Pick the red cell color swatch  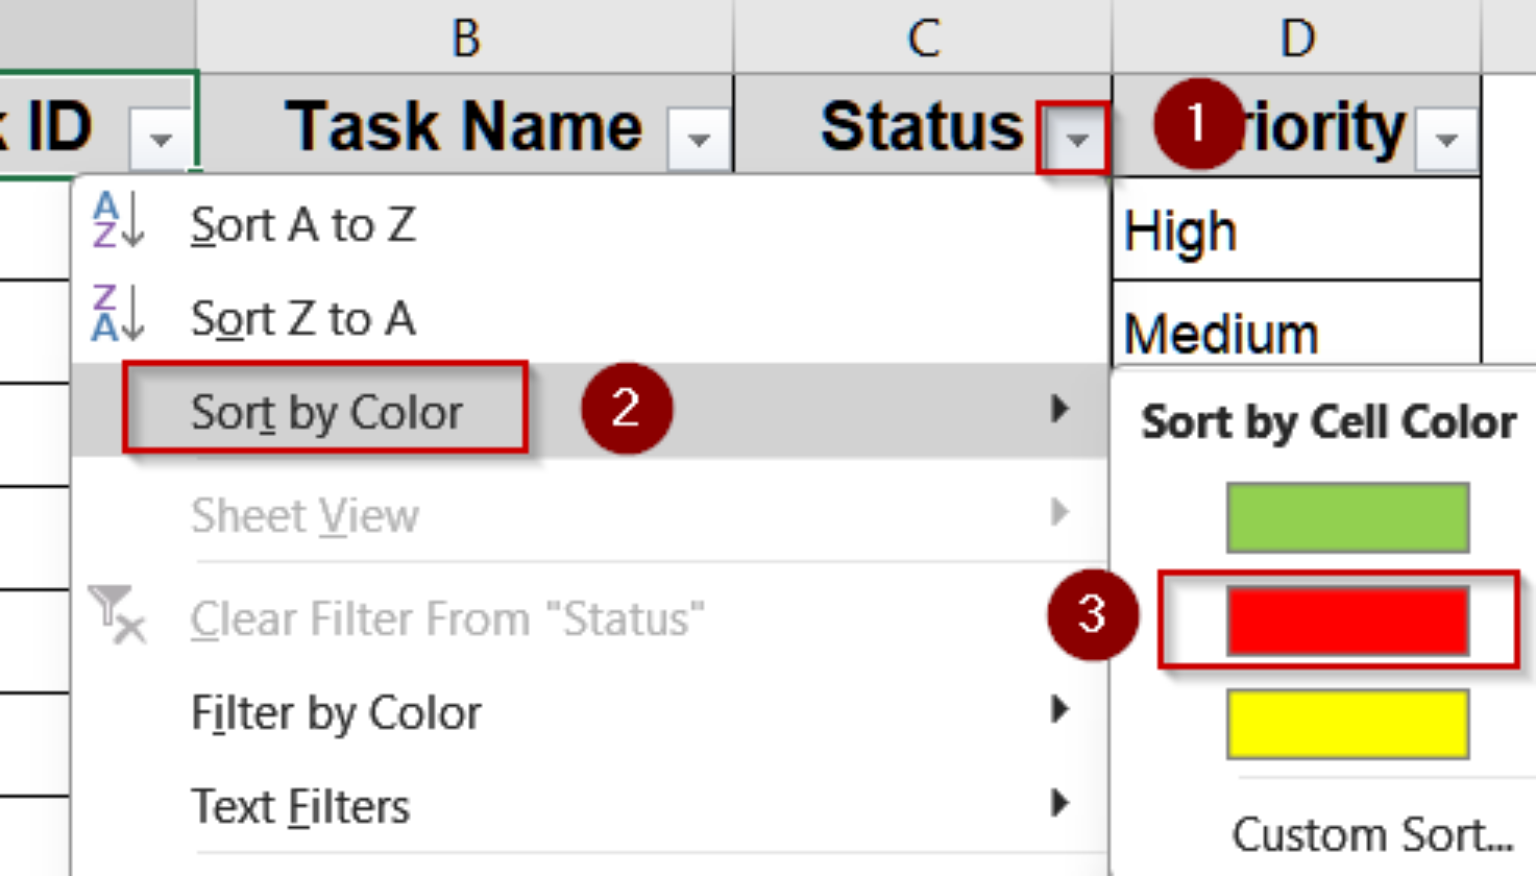[1346, 618]
